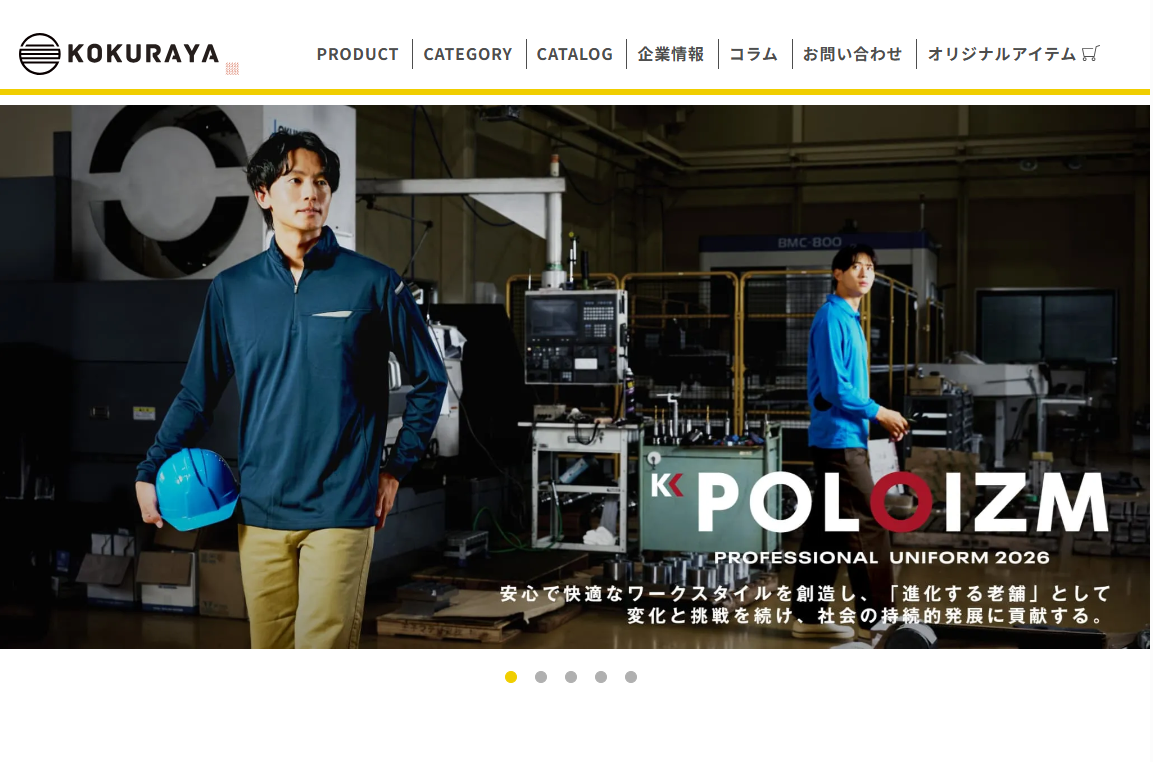Switch to the second carousel slide dot
Screen dimensions: 1153x762
[x=541, y=677]
